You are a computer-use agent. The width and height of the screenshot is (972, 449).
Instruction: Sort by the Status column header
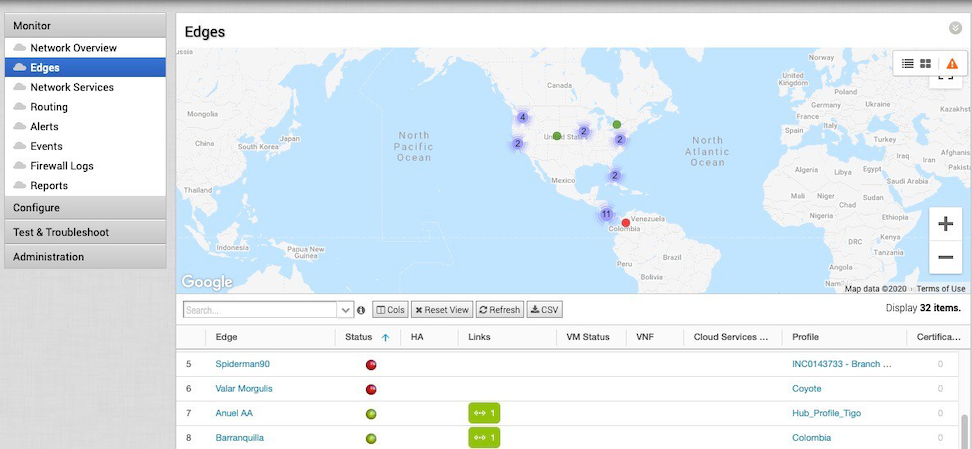coord(358,337)
